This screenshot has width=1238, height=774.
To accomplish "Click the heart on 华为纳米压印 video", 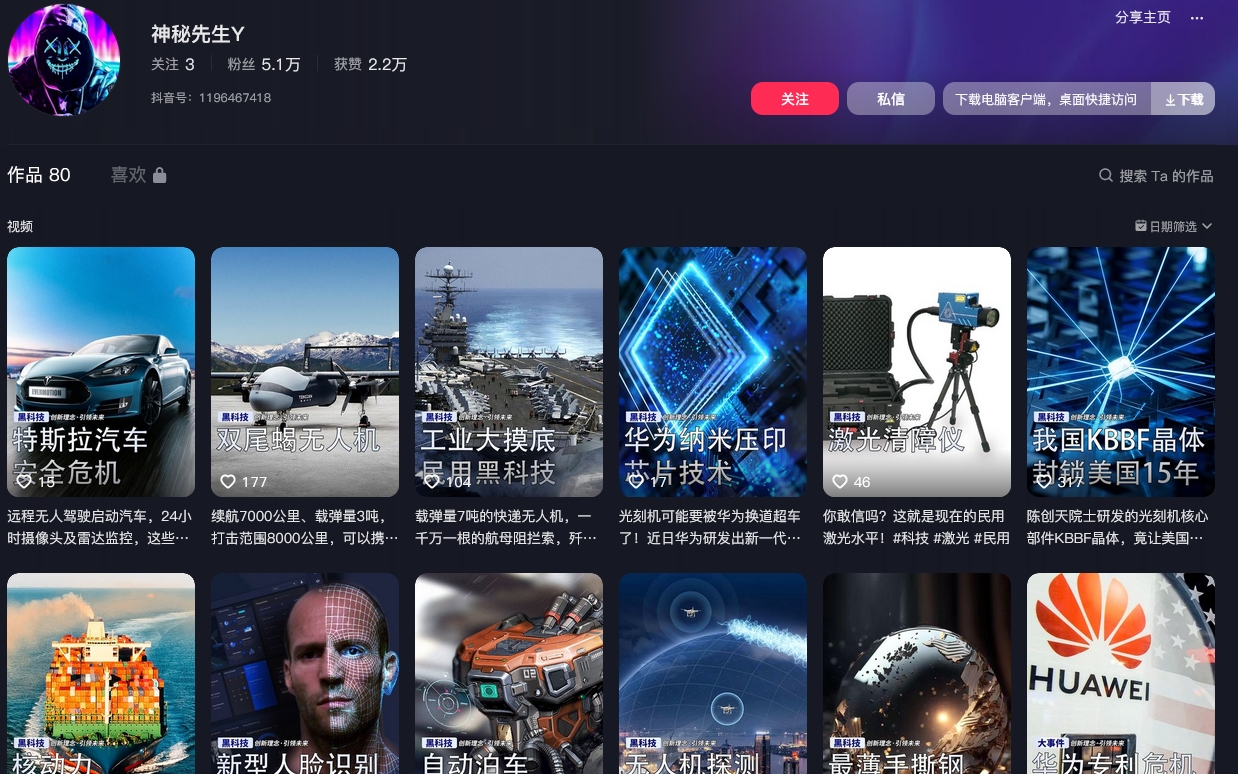I will point(636,482).
